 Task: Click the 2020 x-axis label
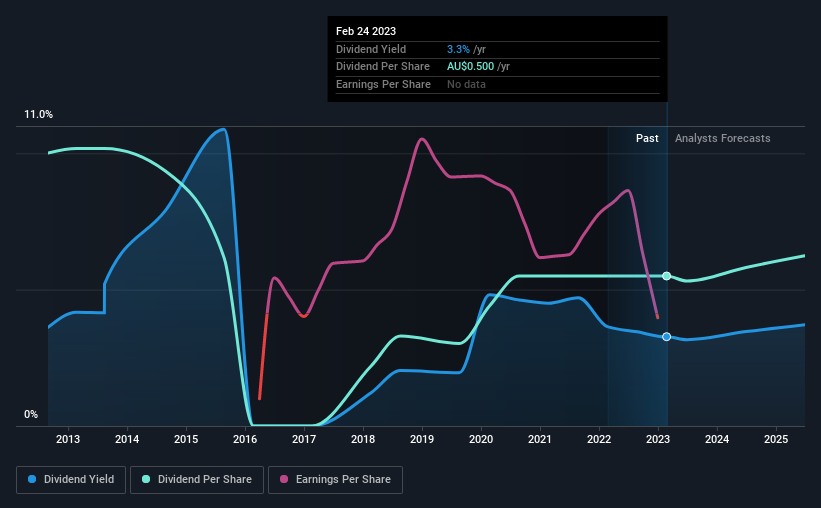pos(481,439)
